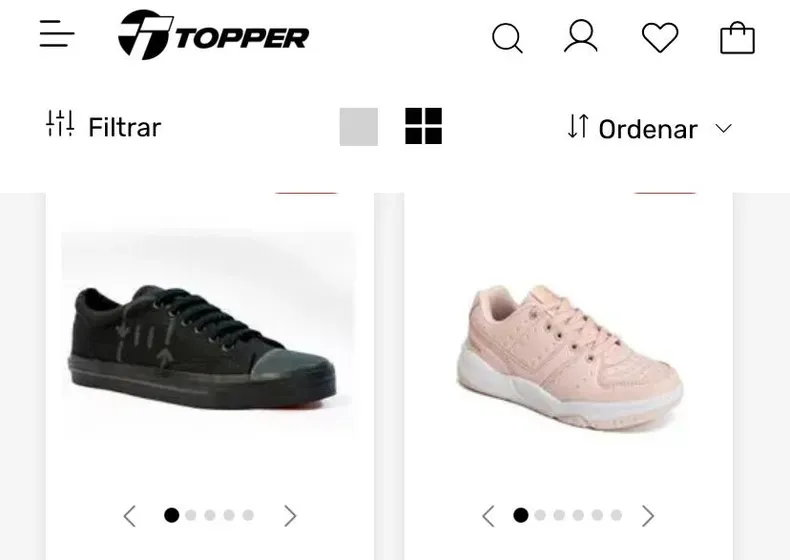This screenshot has height=560, width=790.
Task: Click the Filtrar text
Action: pyautogui.click(x=124, y=127)
